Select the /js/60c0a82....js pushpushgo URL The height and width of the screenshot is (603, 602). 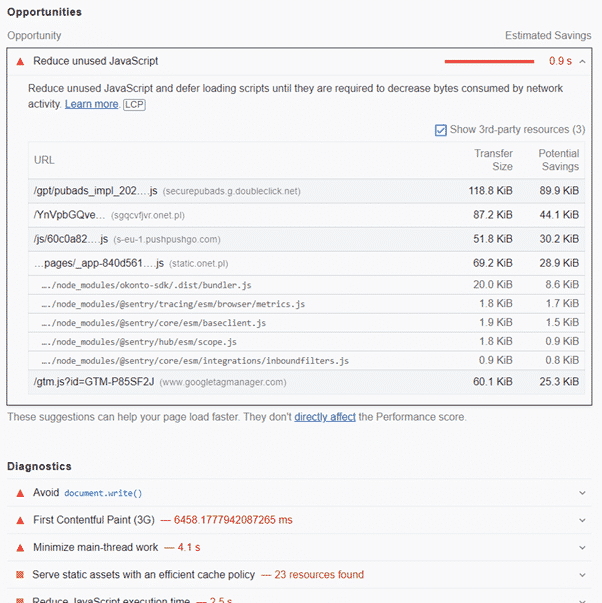click(x=127, y=239)
